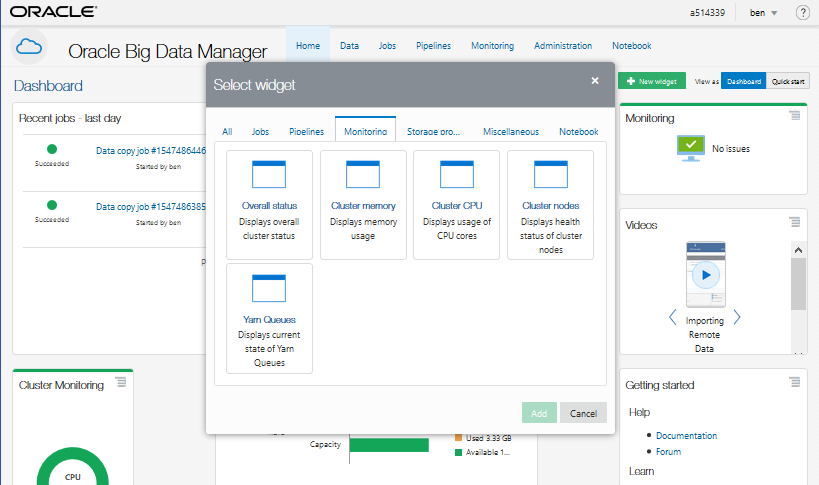This screenshot has width=819, height=485.
Task: Select the Overall status widget icon
Action: (x=269, y=174)
